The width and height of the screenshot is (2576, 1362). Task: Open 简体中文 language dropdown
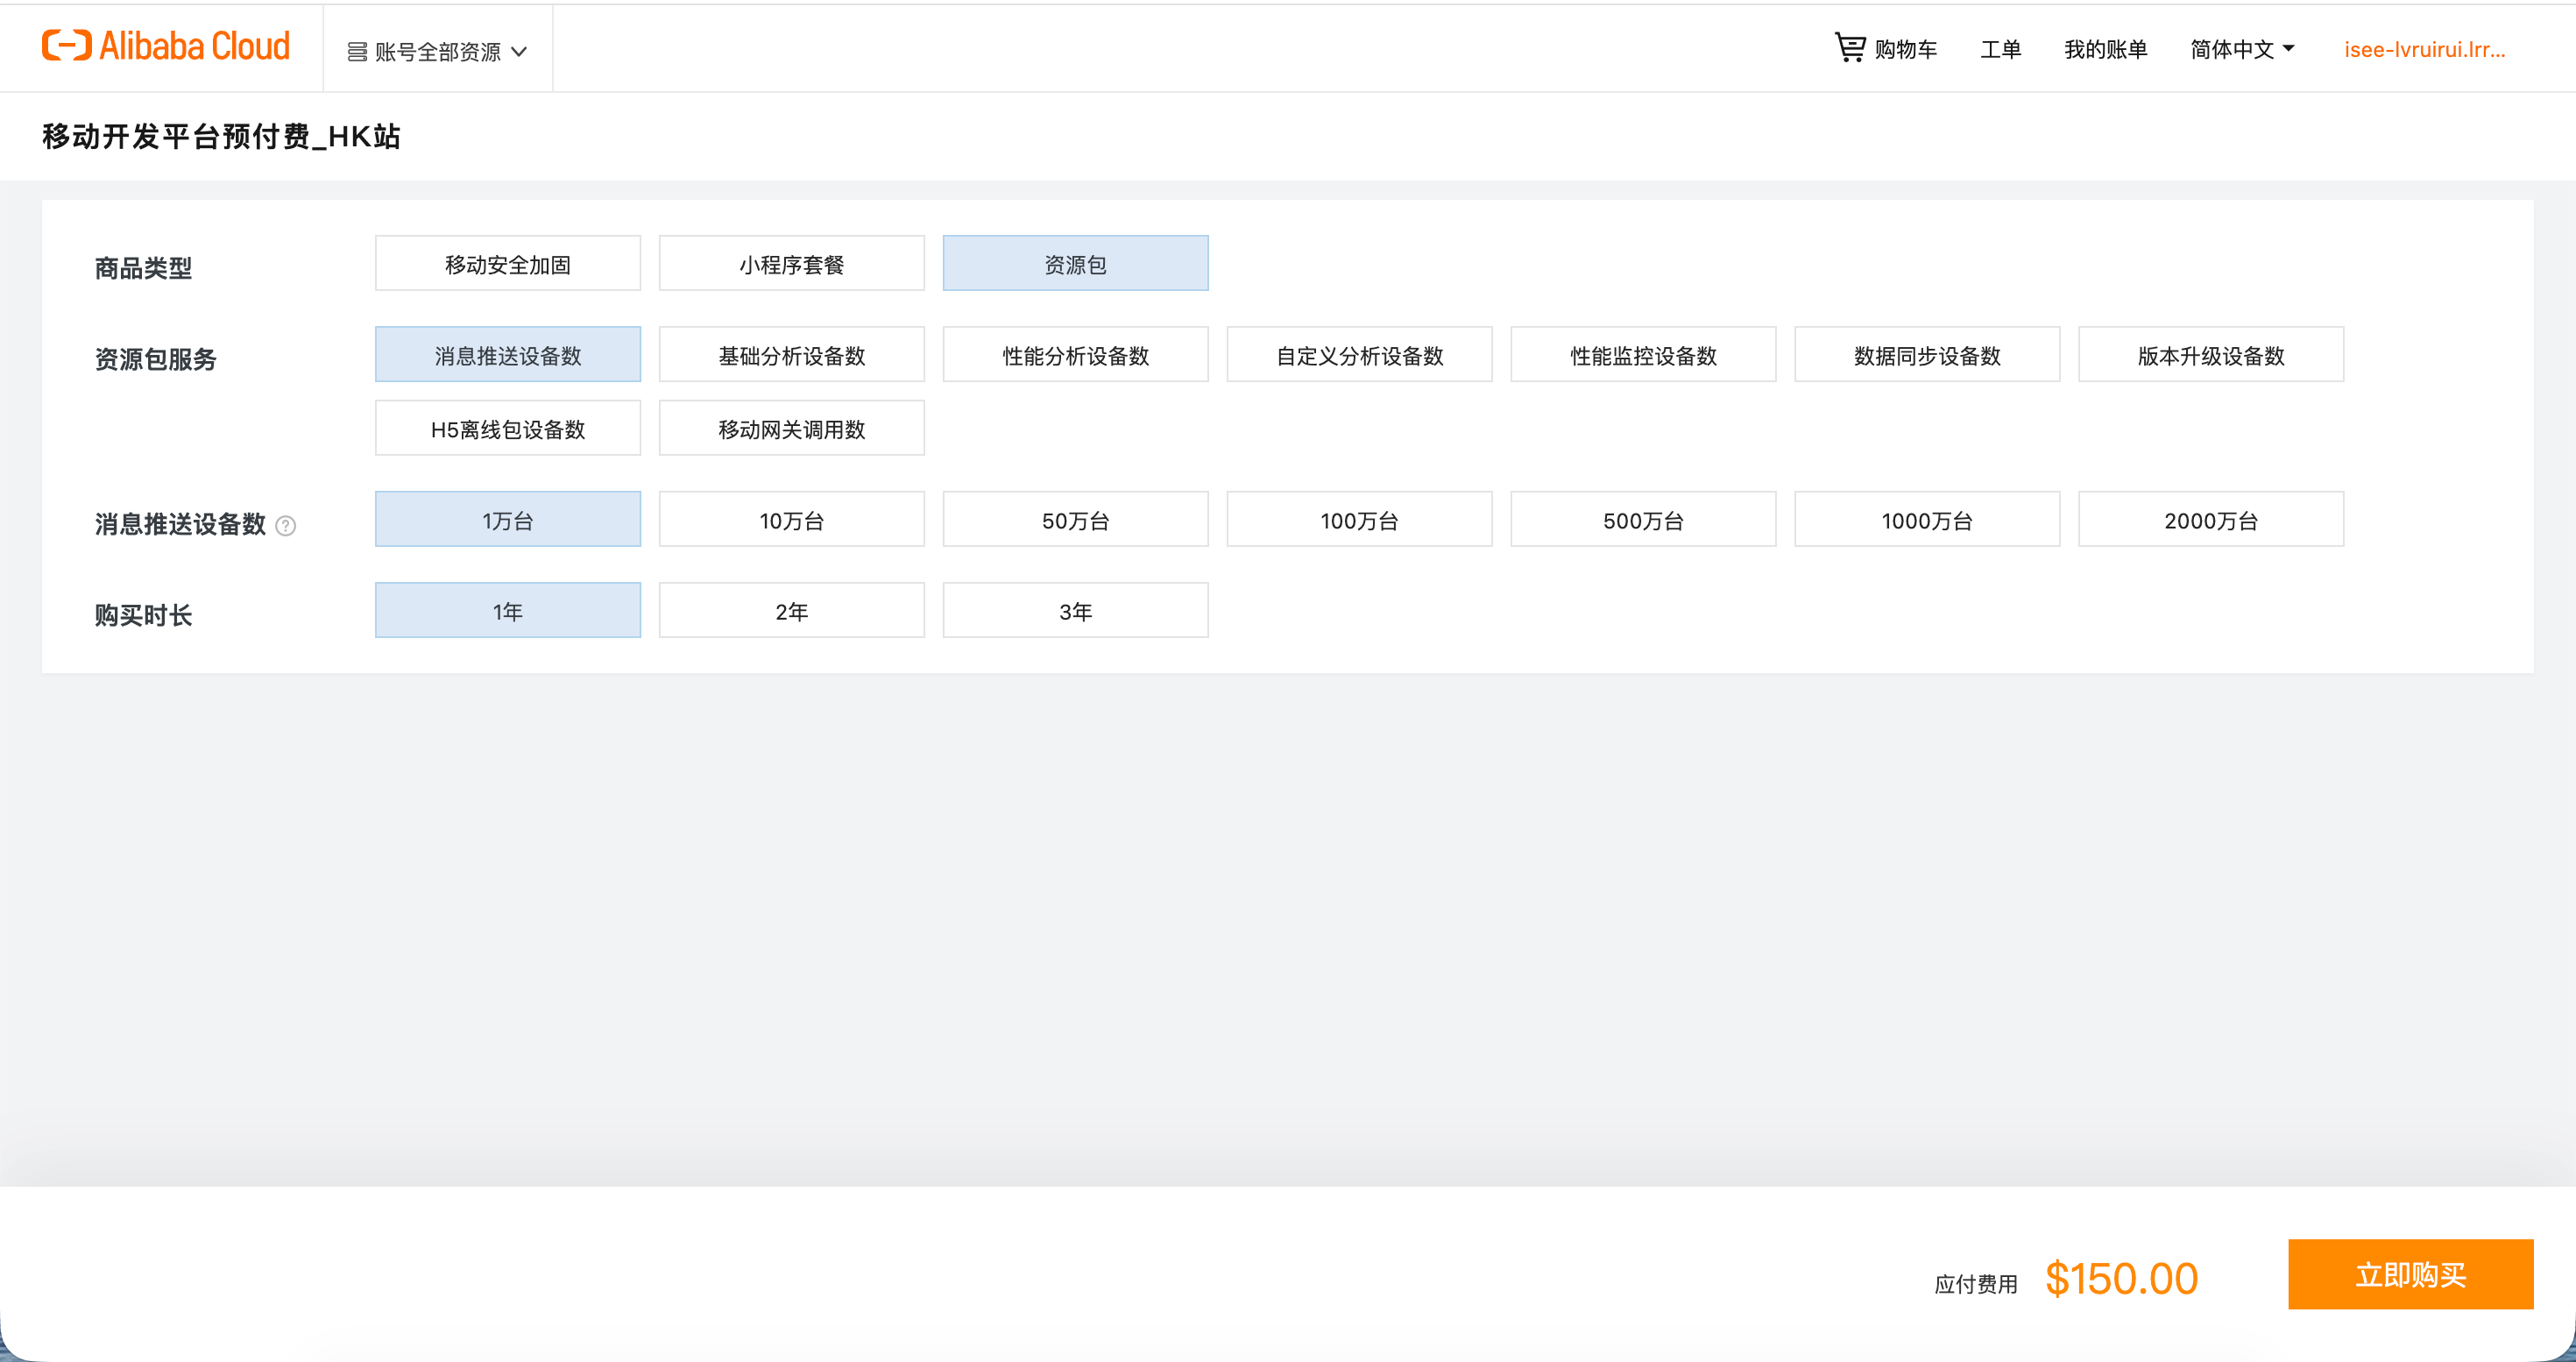(2241, 49)
